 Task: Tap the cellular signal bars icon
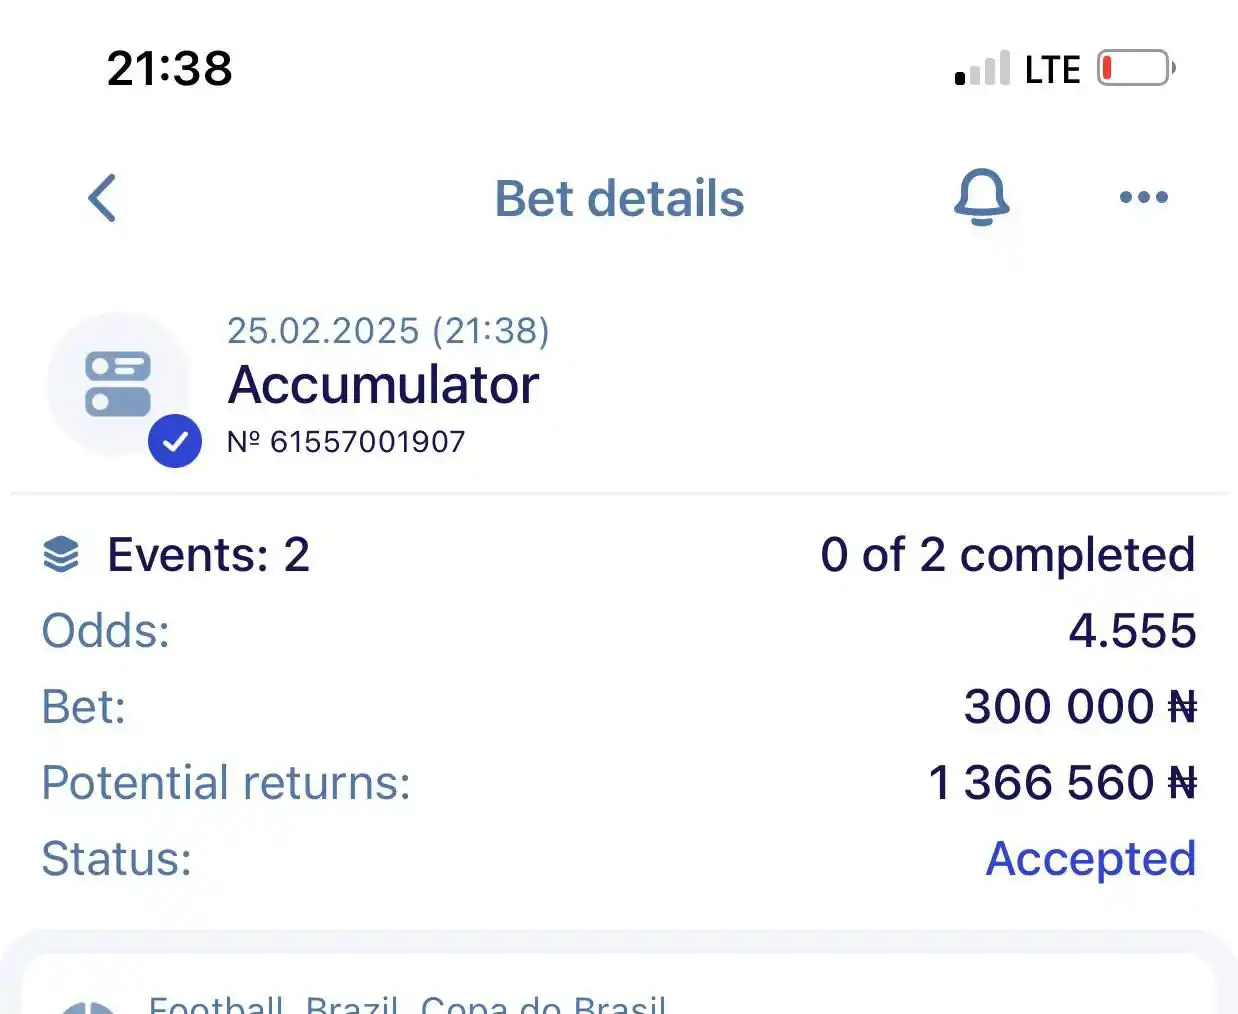982,69
